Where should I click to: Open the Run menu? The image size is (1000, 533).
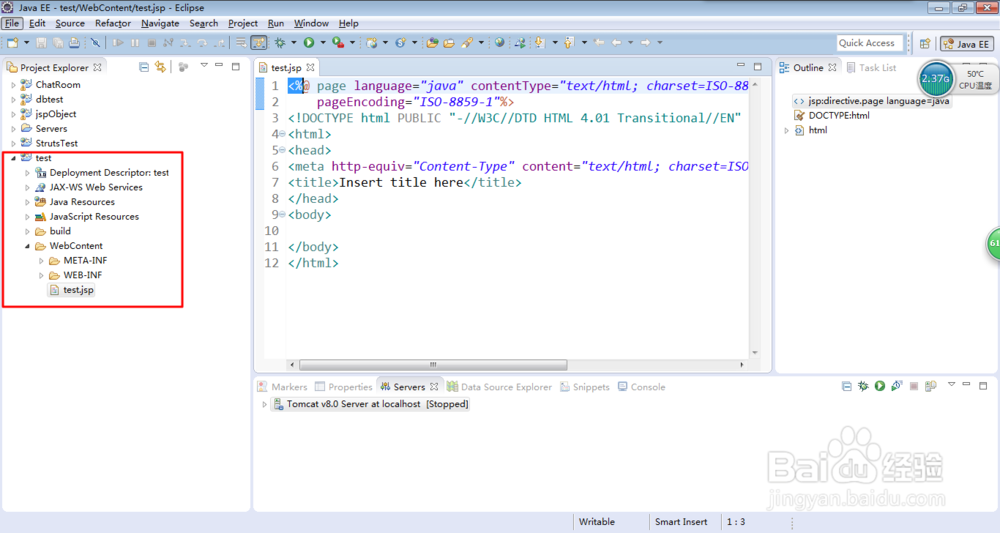tap(276, 24)
